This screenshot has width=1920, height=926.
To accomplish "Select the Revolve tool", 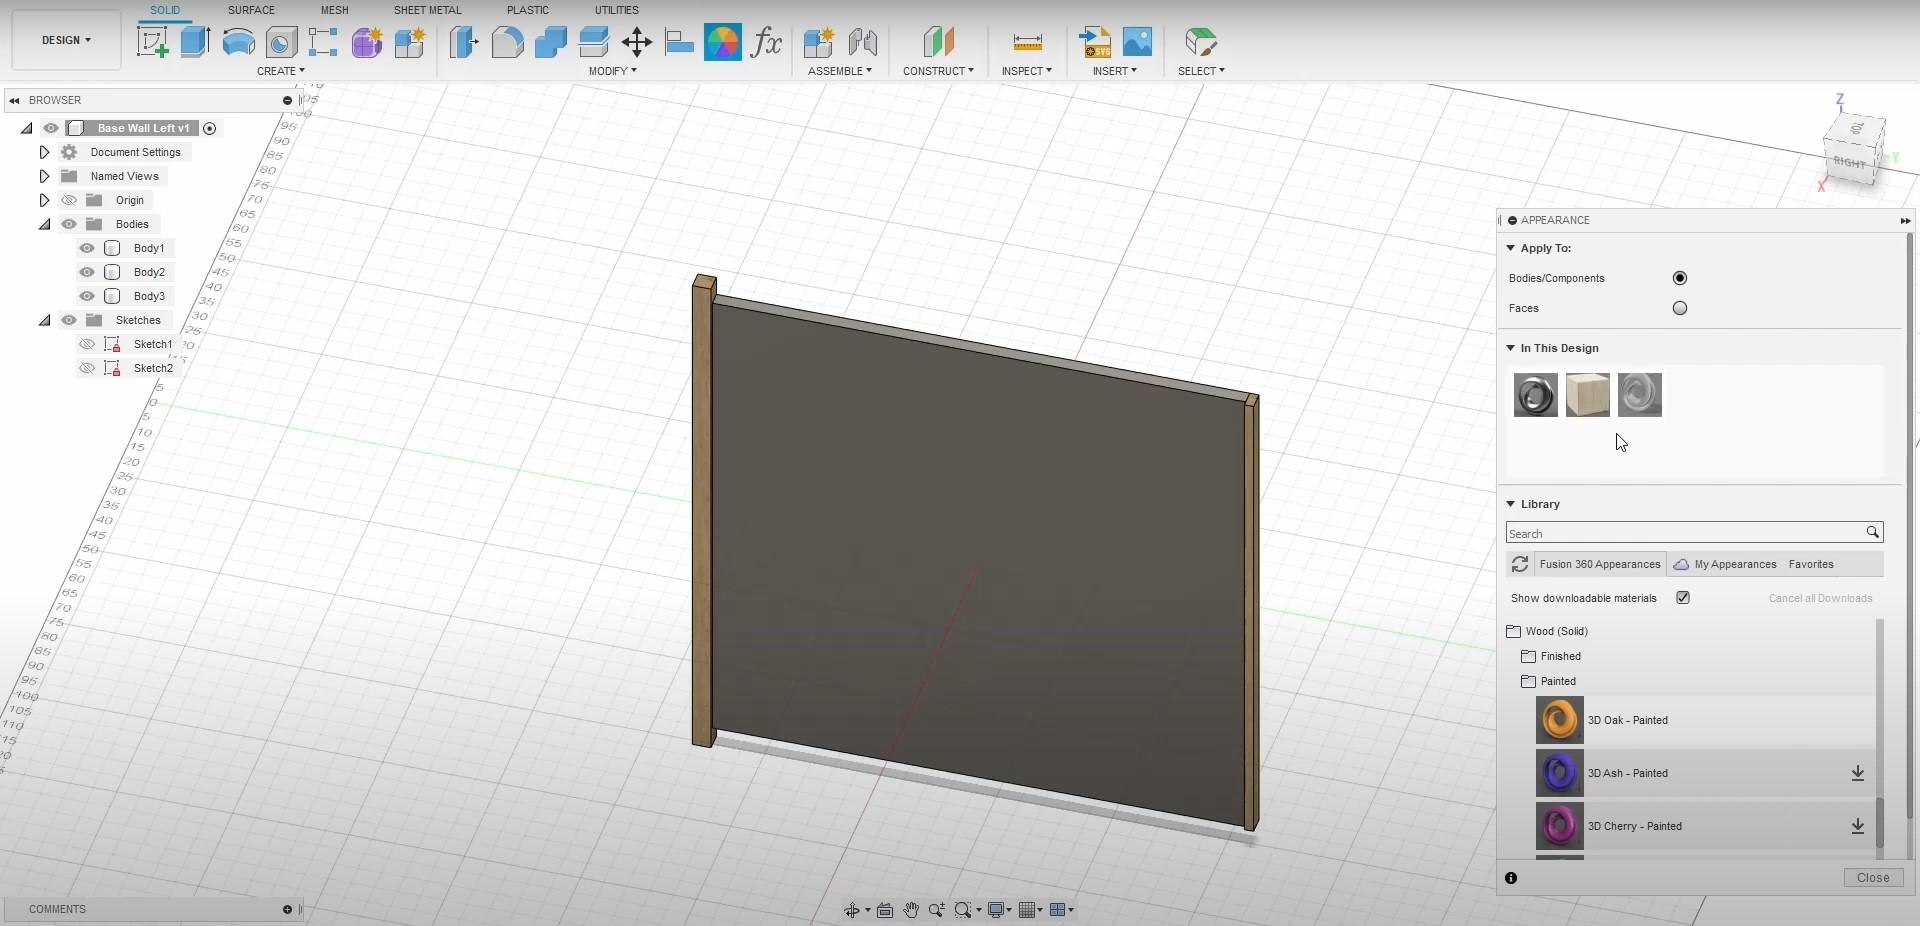I will pos(238,42).
